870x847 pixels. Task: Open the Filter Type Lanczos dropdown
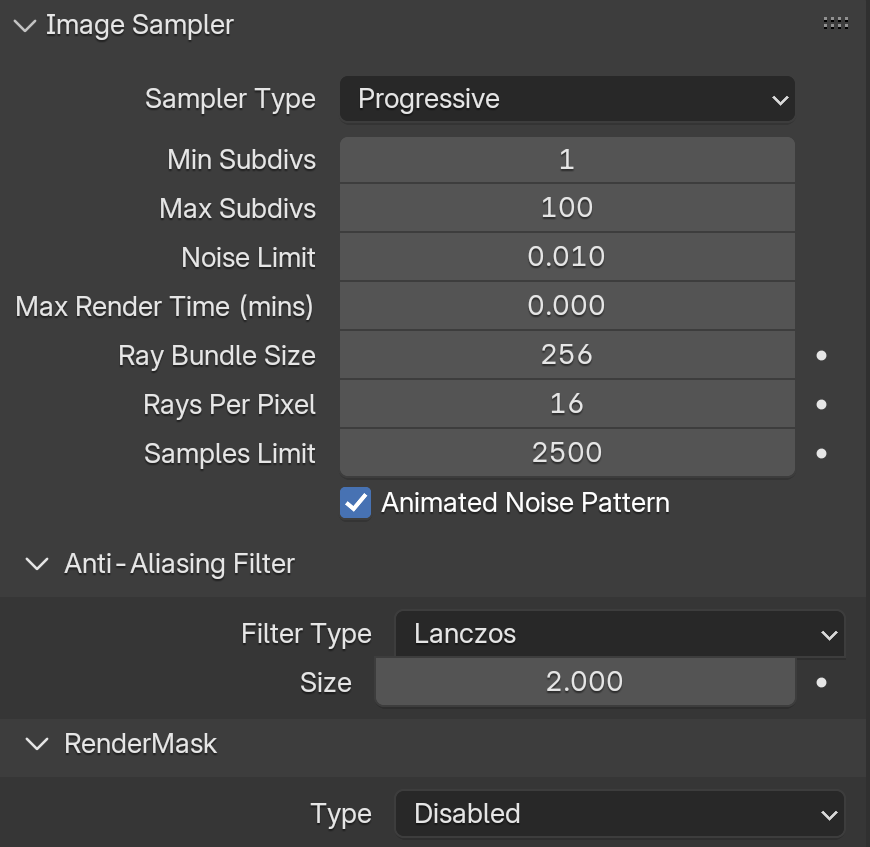(x=620, y=633)
